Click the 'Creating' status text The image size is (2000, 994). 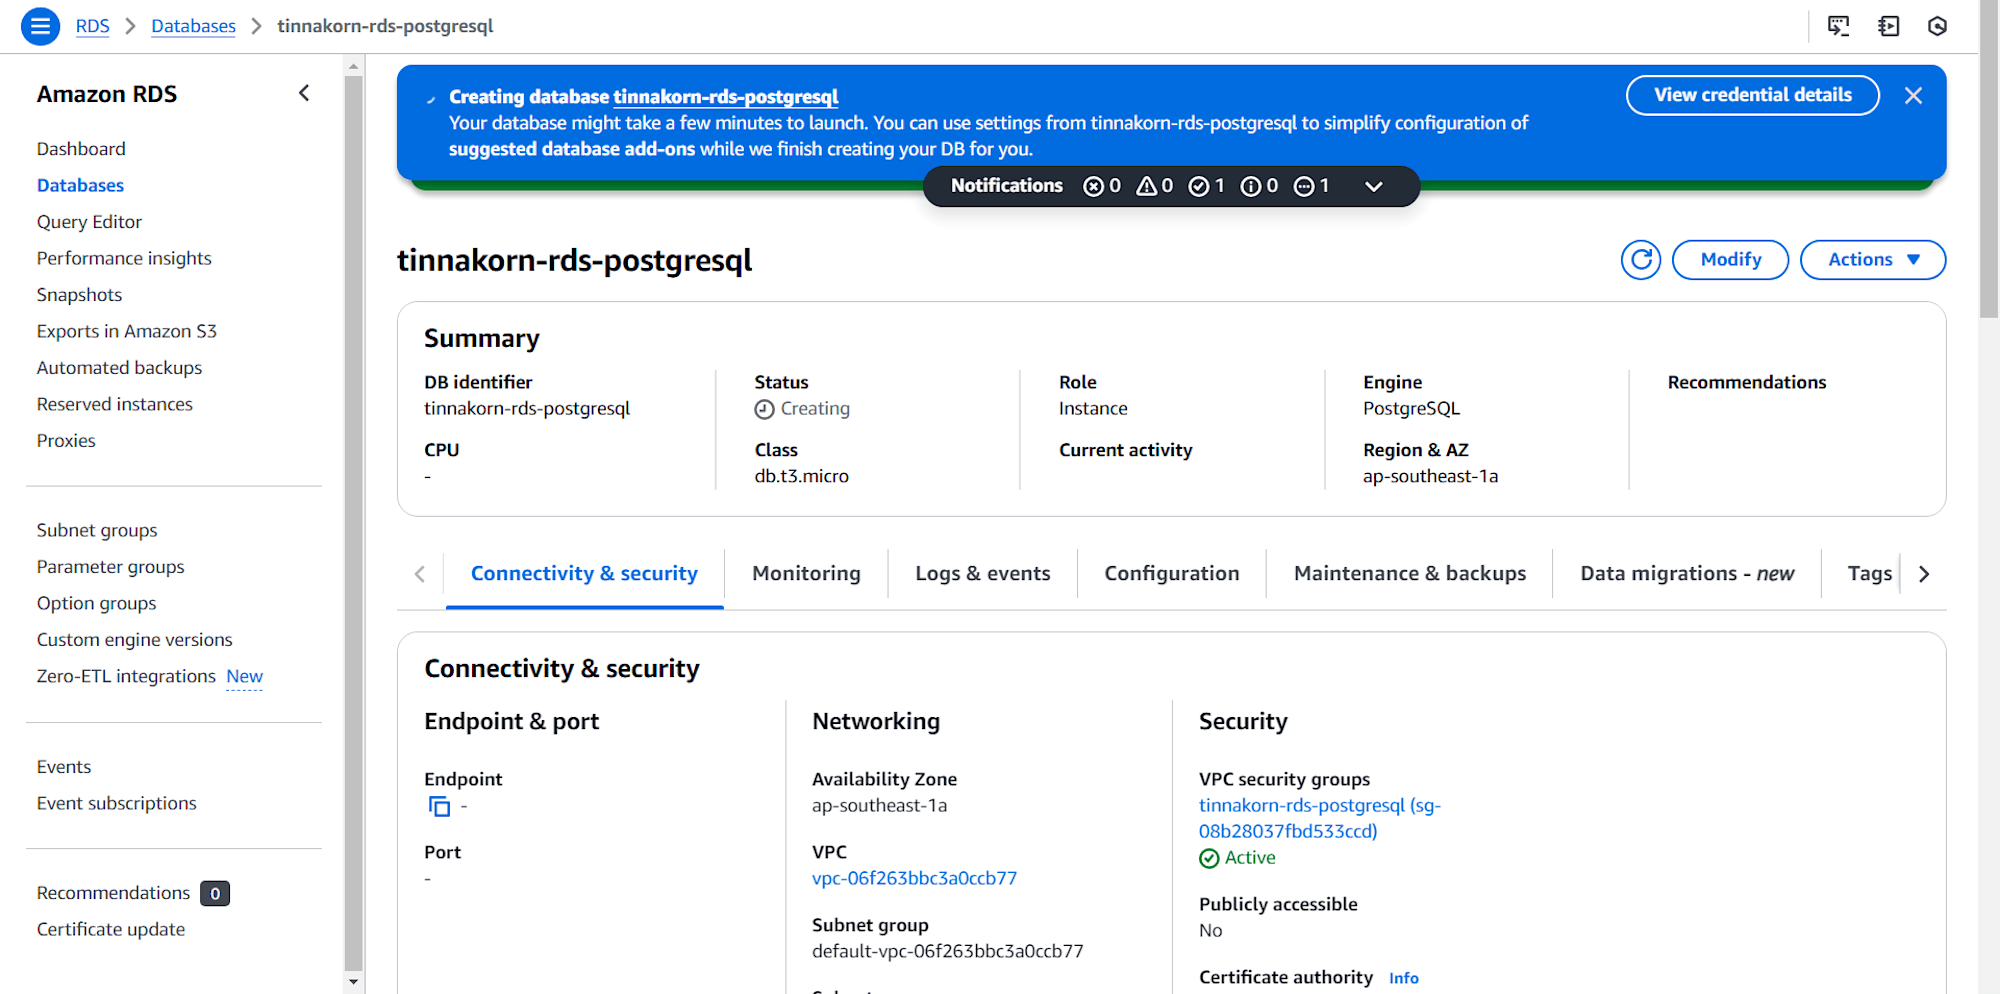point(815,409)
